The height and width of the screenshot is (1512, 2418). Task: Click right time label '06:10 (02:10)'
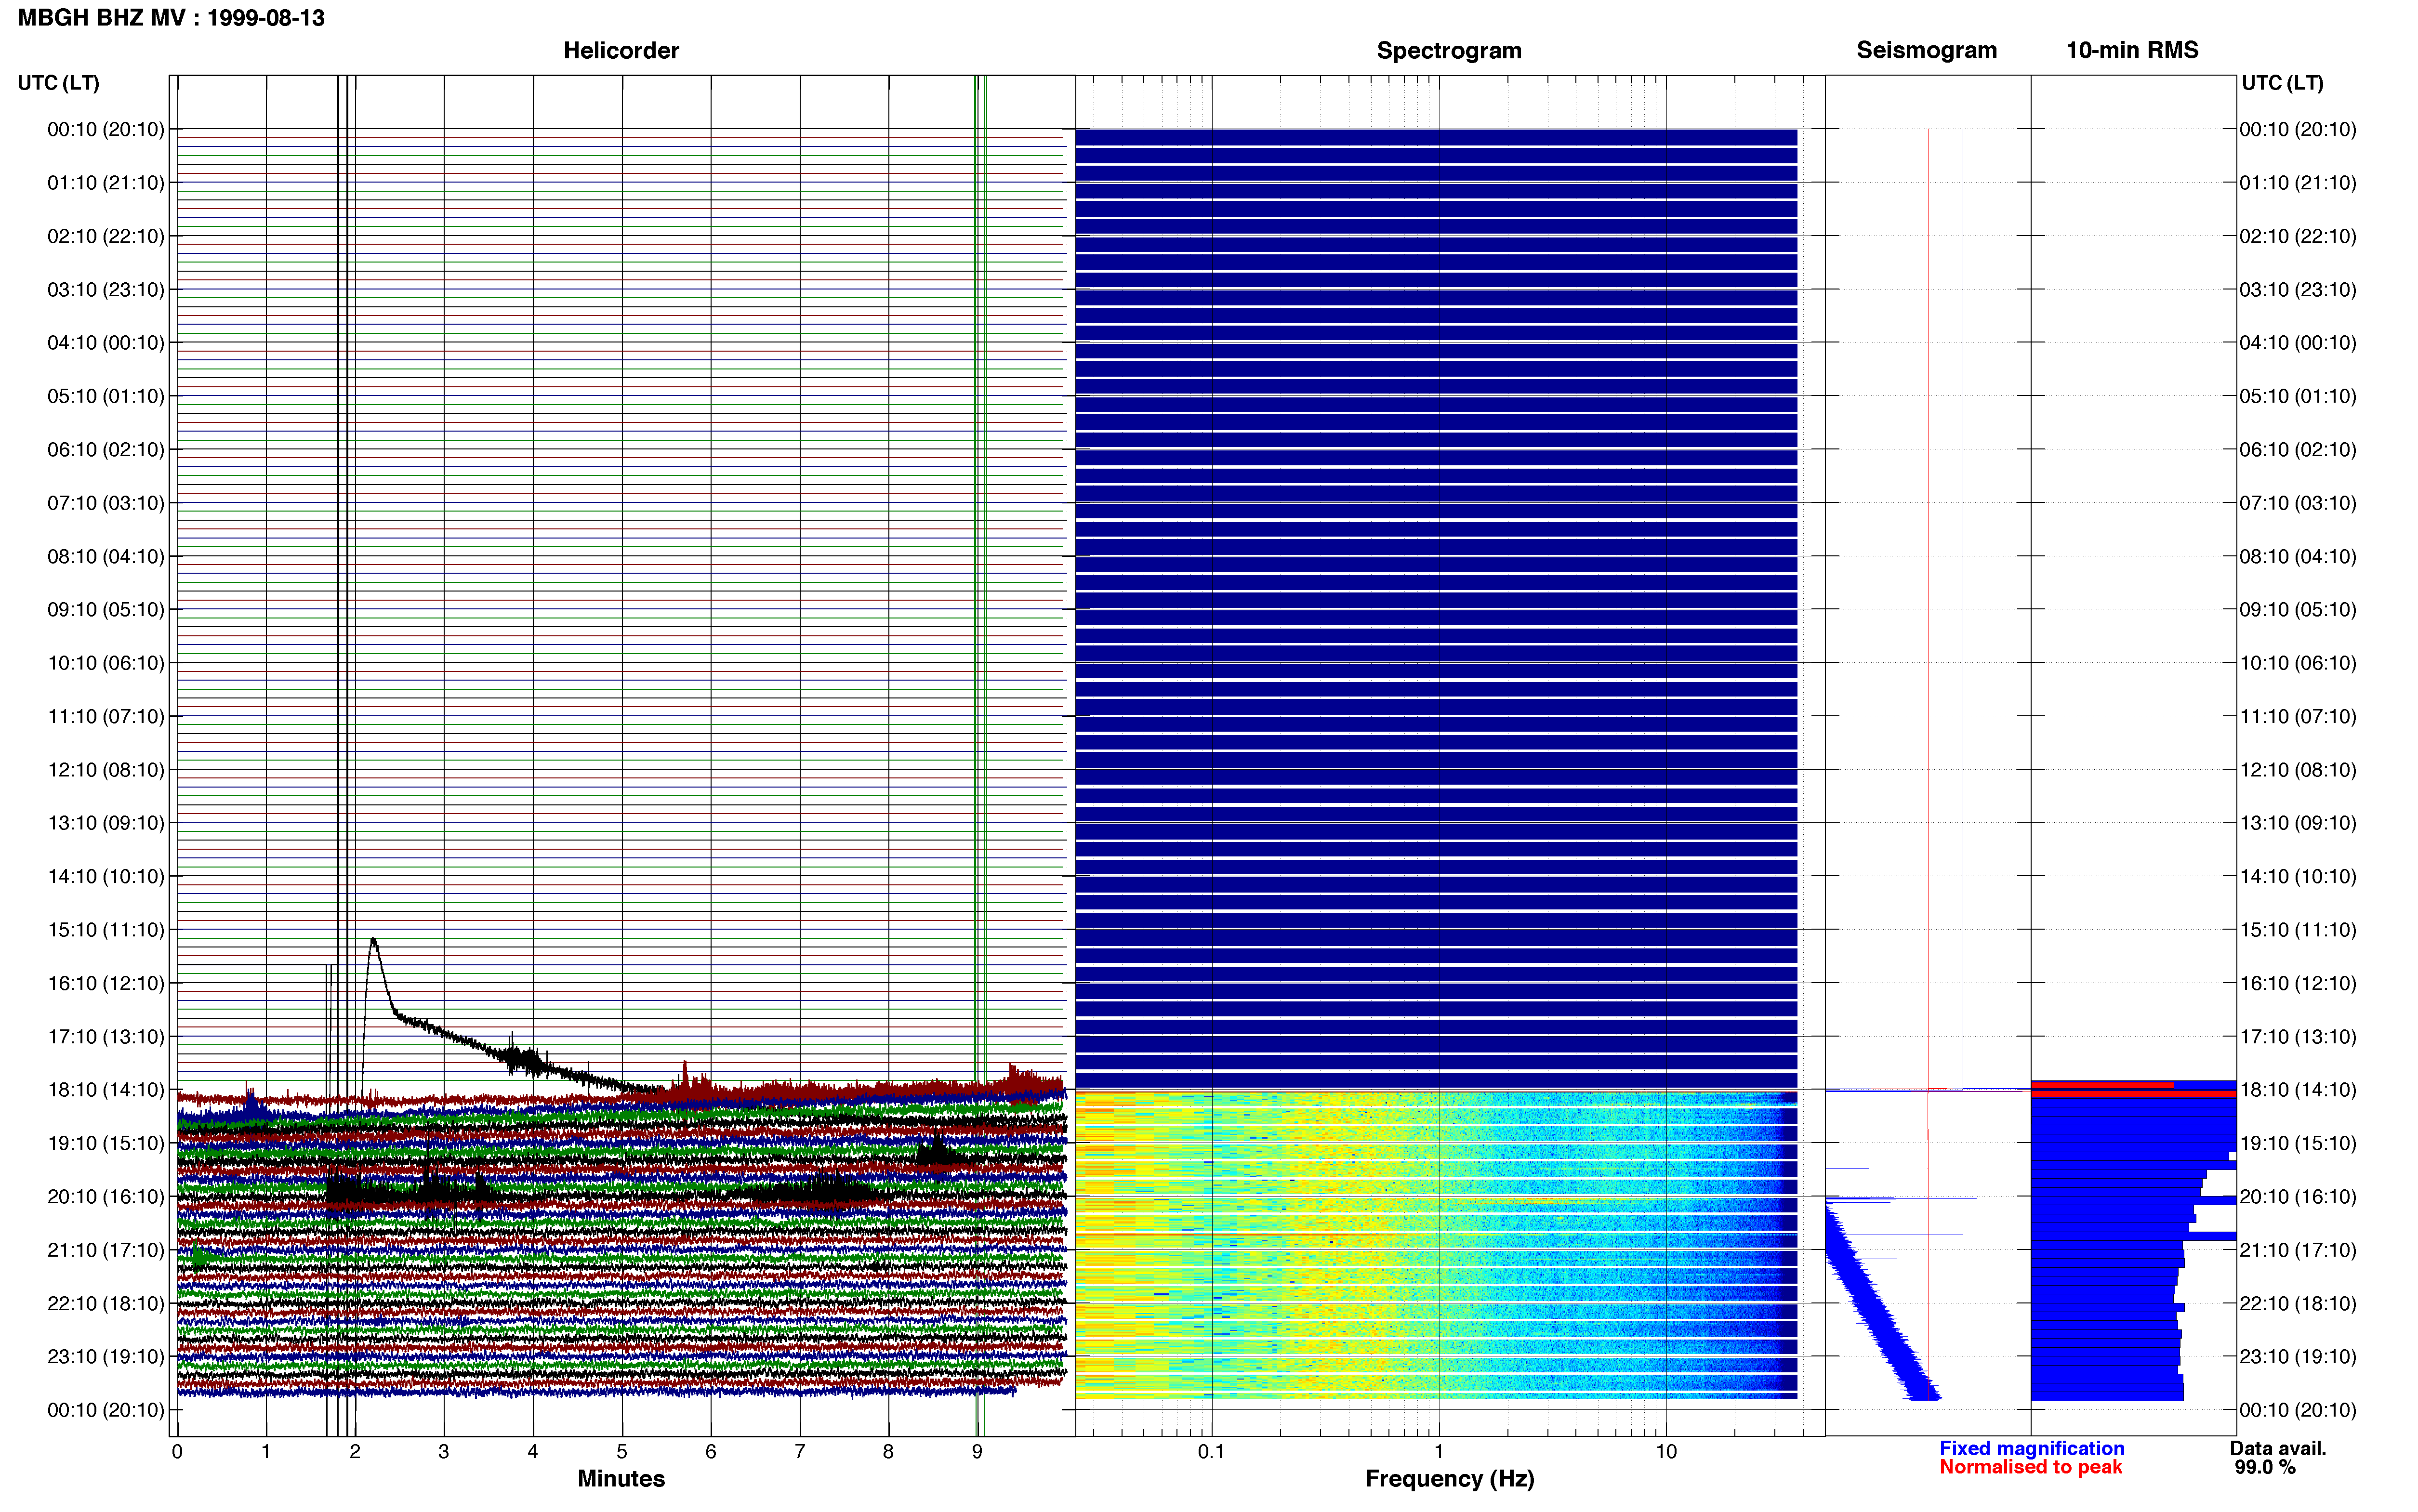(2298, 450)
